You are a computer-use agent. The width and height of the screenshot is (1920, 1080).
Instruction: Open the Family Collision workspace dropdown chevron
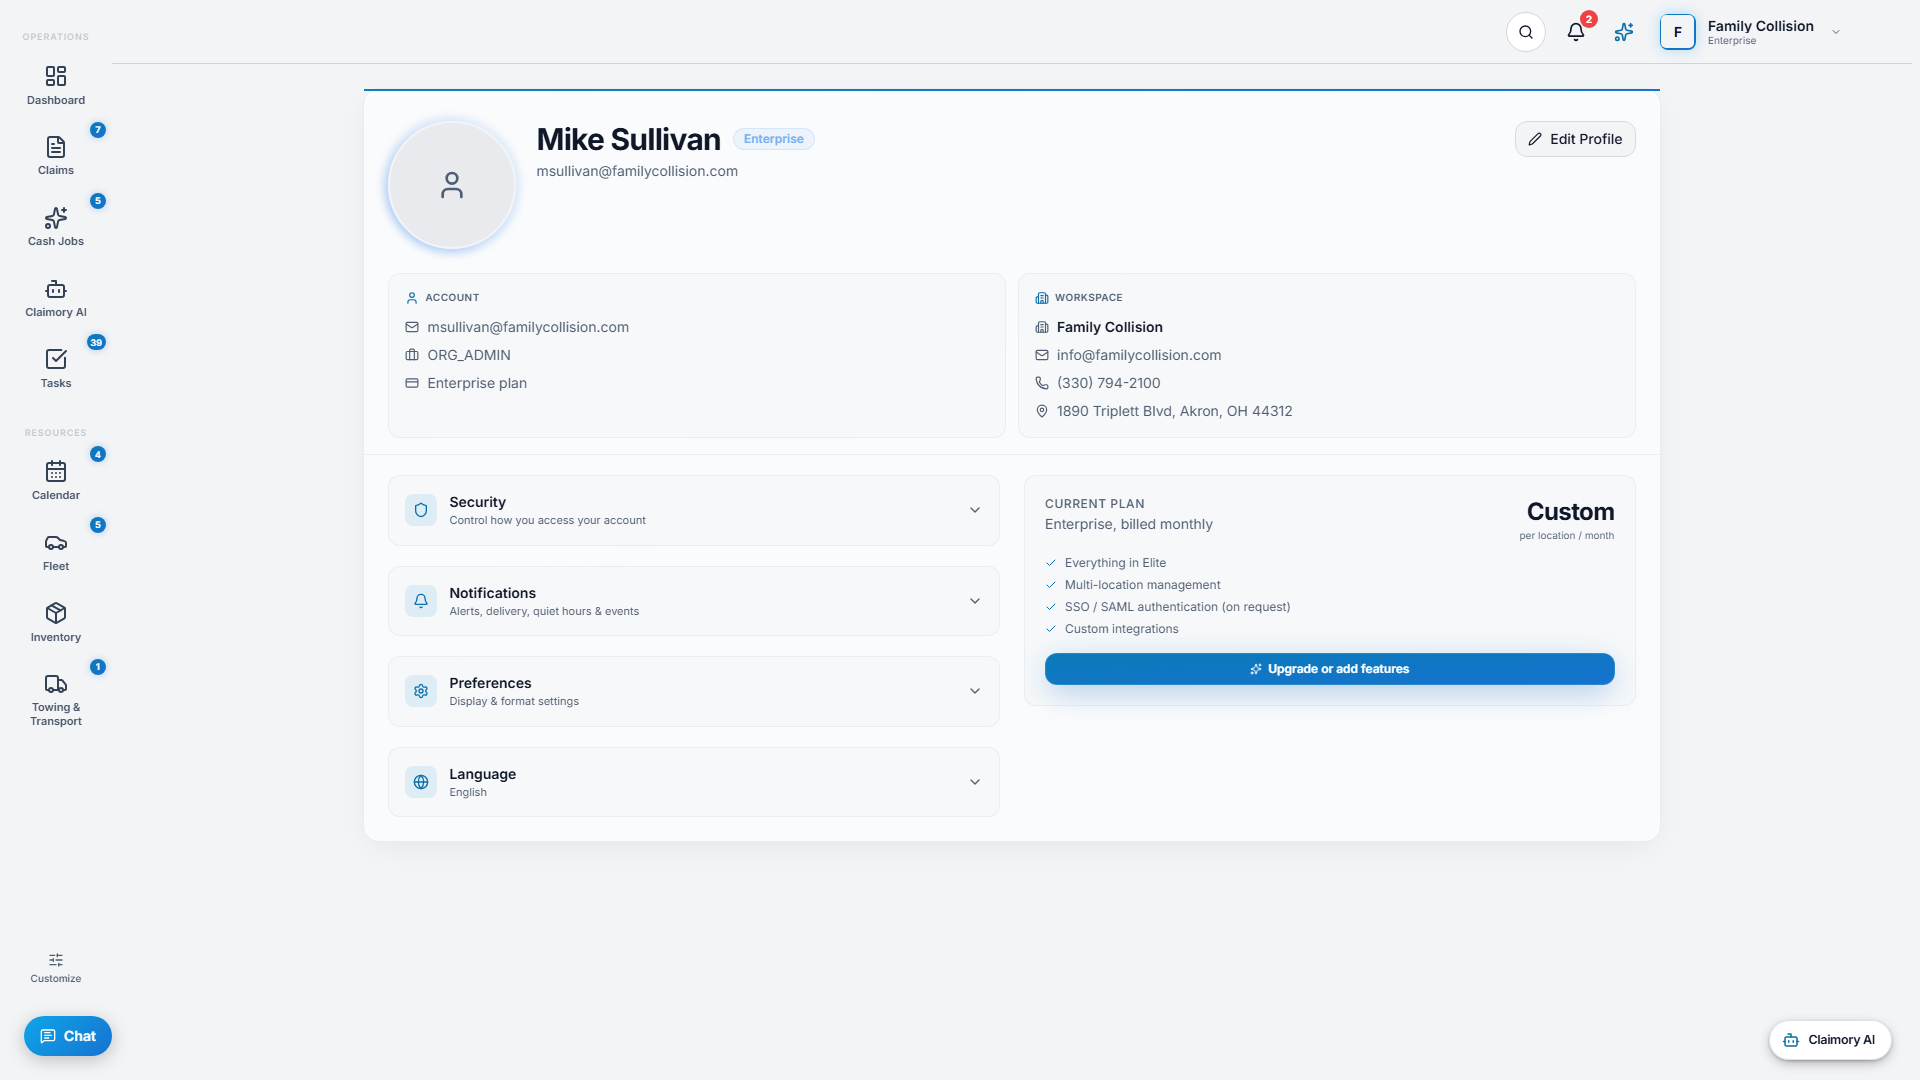(1836, 32)
